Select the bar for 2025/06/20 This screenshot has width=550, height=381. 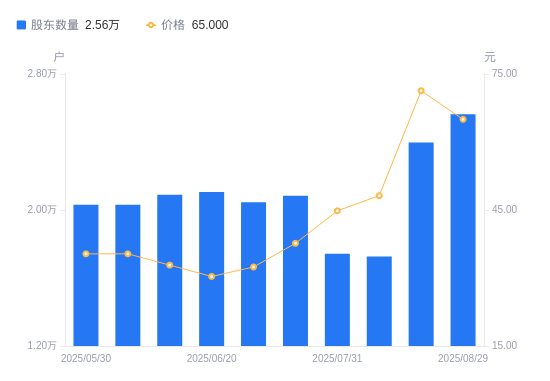click(212, 269)
